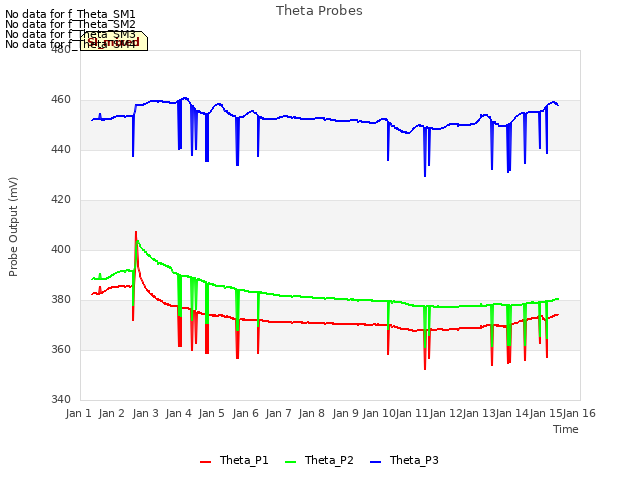Viewport: 640px width, 480px height.
Task: Click the 460 y-axis tick label
Action: (x=61, y=100)
